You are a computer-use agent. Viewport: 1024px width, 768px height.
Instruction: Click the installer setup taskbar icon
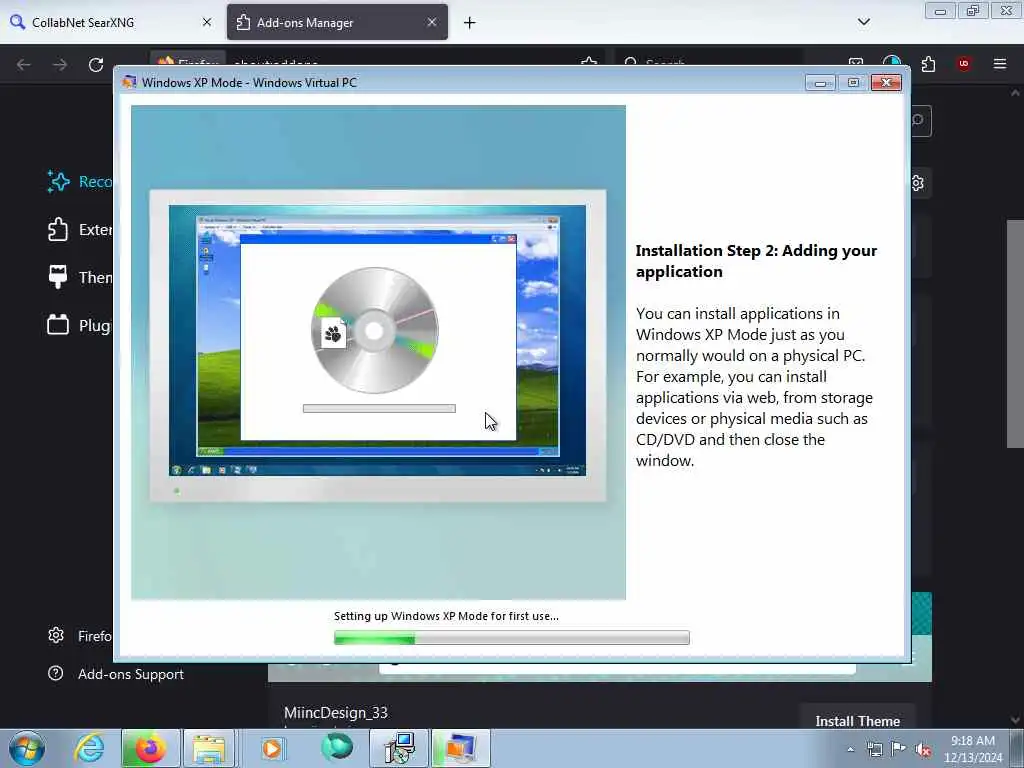(x=399, y=748)
